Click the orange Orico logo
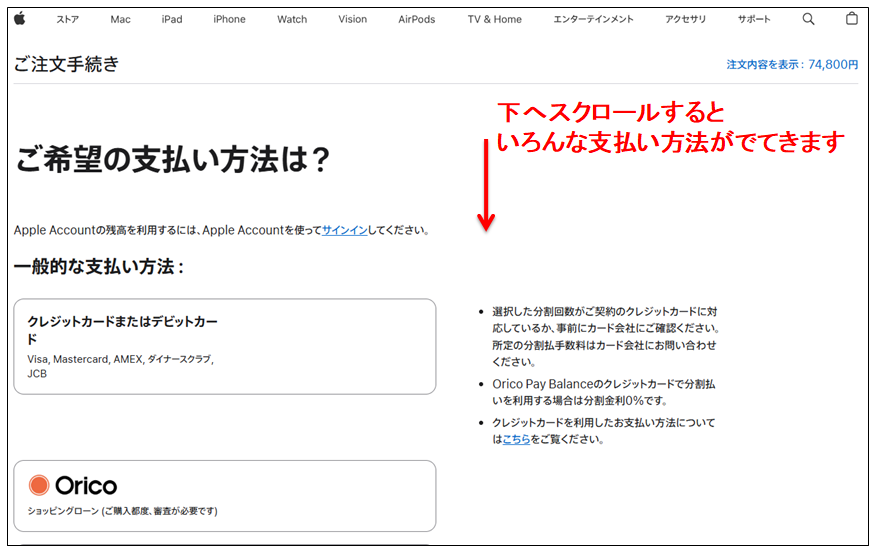 click(73, 485)
